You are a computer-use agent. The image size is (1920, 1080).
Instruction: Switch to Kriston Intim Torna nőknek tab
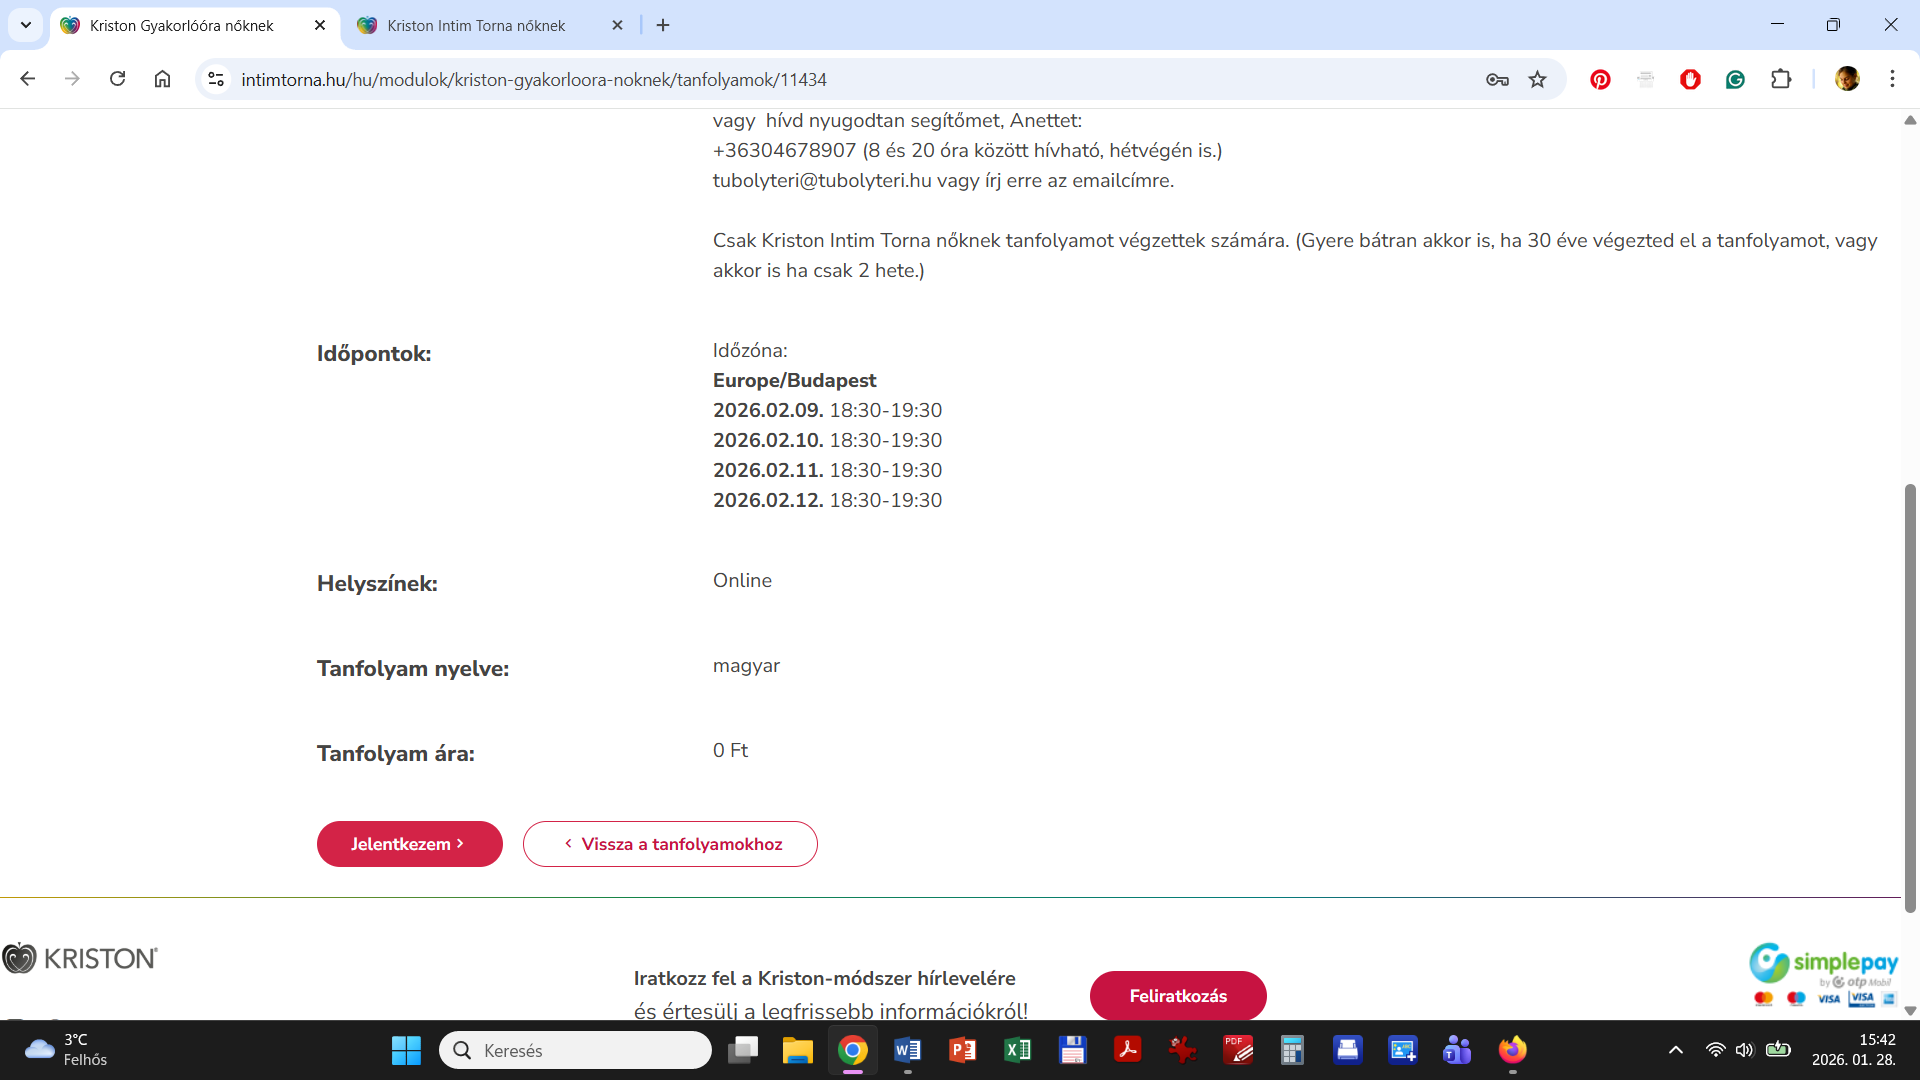click(476, 26)
